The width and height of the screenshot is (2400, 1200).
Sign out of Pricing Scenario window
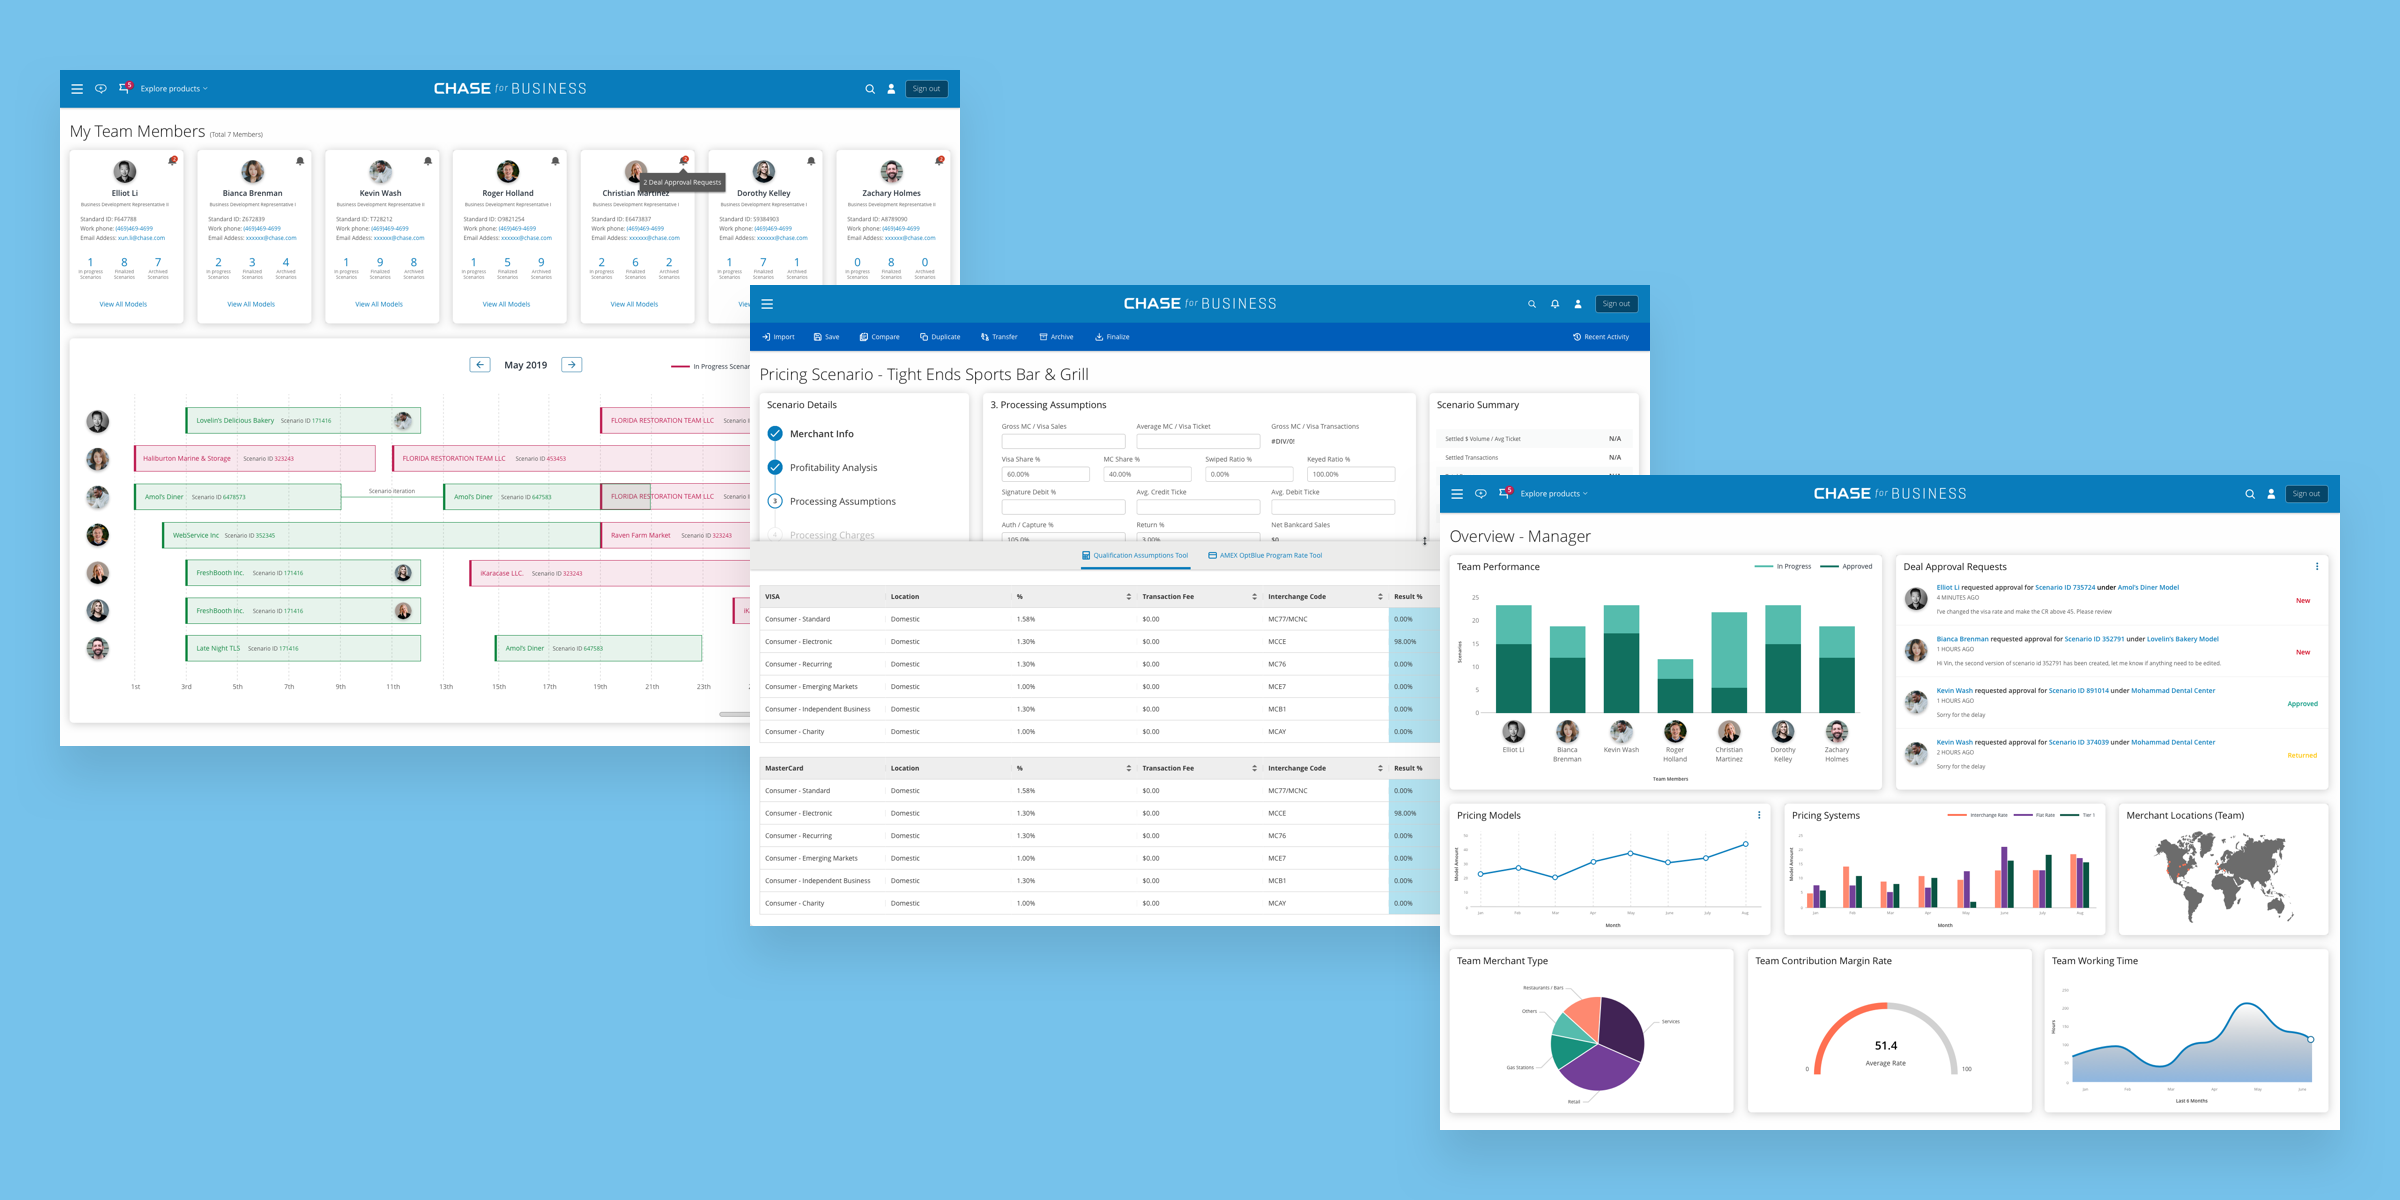point(1616,304)
